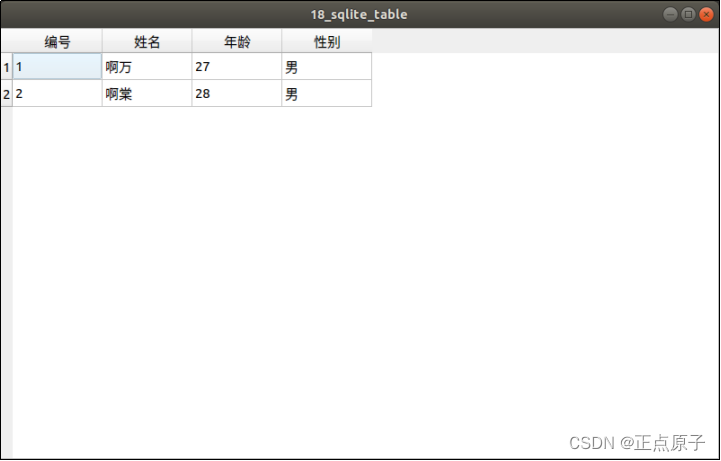Select row header 2

tap(6, 94)
